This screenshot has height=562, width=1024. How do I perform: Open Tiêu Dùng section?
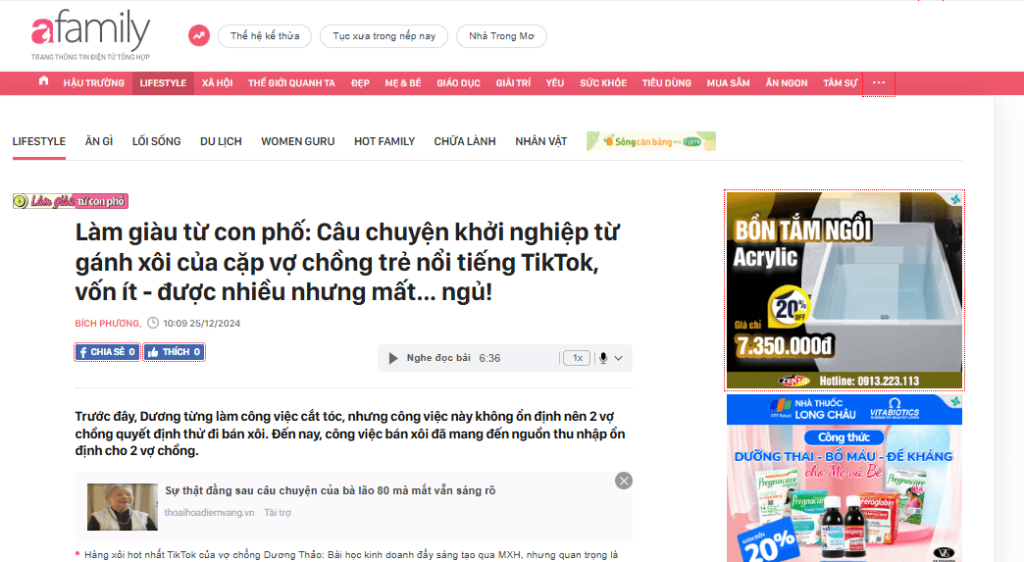pos(667,83)
